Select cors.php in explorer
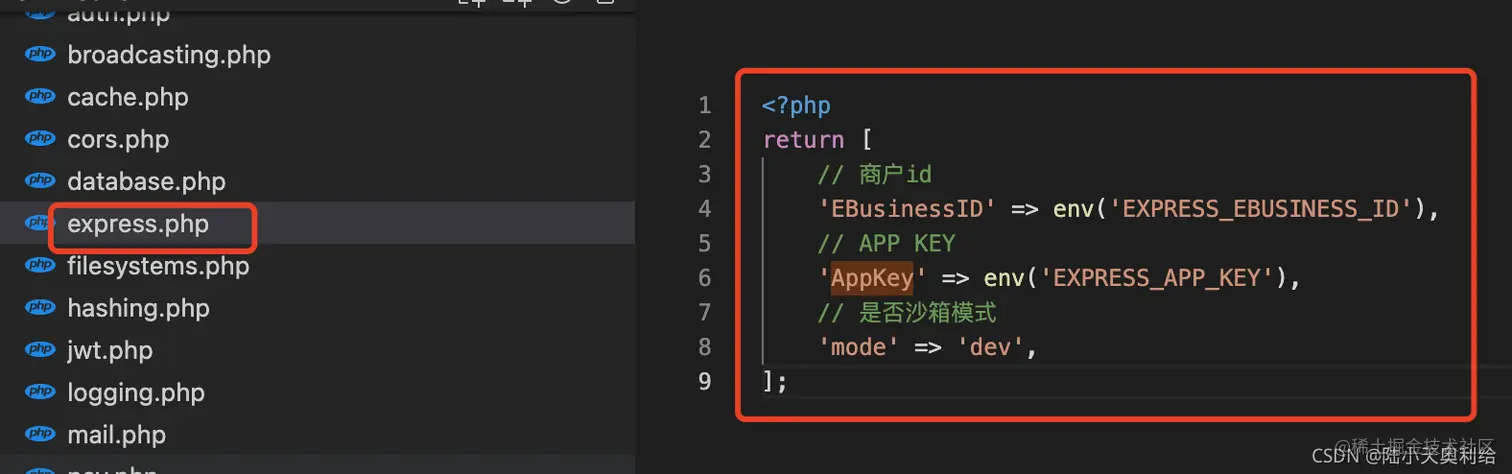 (x=118, y=139)
